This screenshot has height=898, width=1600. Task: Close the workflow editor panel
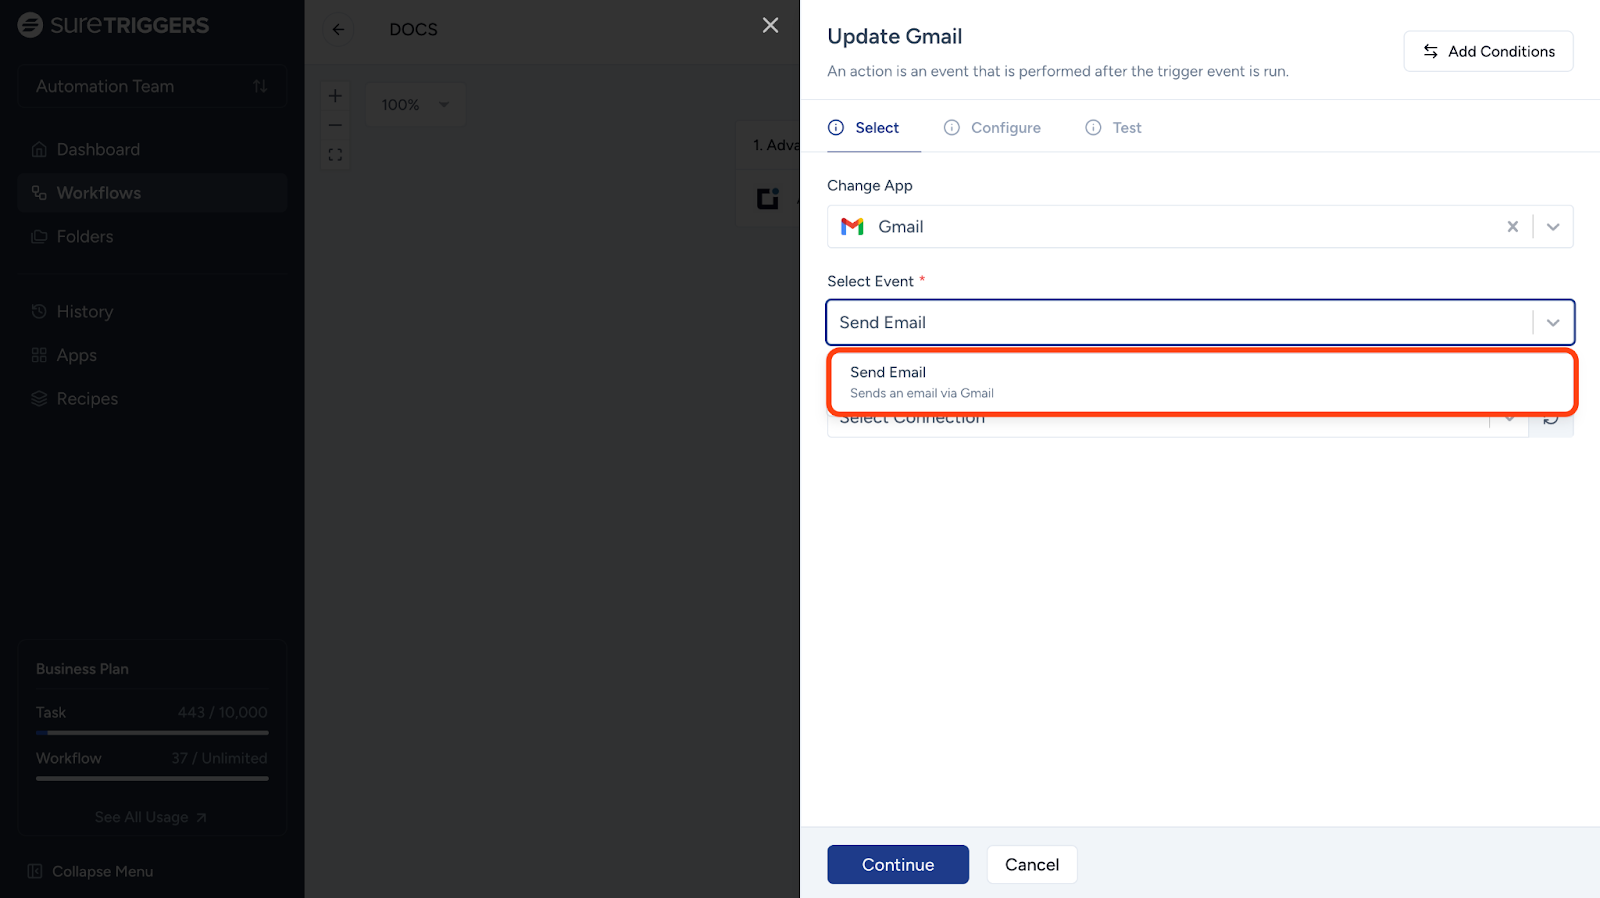click(770, 25)
